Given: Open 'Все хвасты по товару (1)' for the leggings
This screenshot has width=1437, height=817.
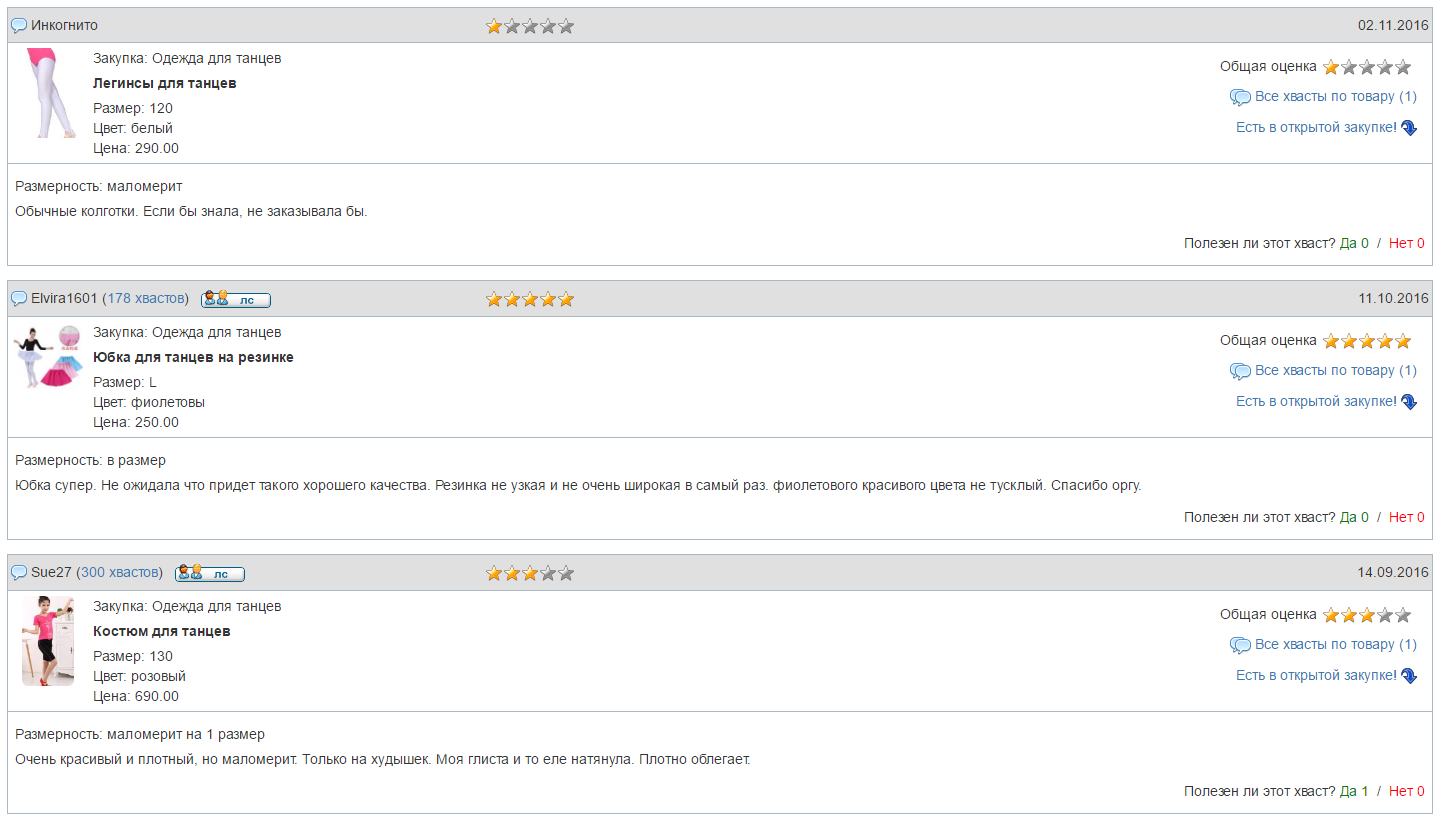Looking at the screenshot, I should coord(1336,96).
